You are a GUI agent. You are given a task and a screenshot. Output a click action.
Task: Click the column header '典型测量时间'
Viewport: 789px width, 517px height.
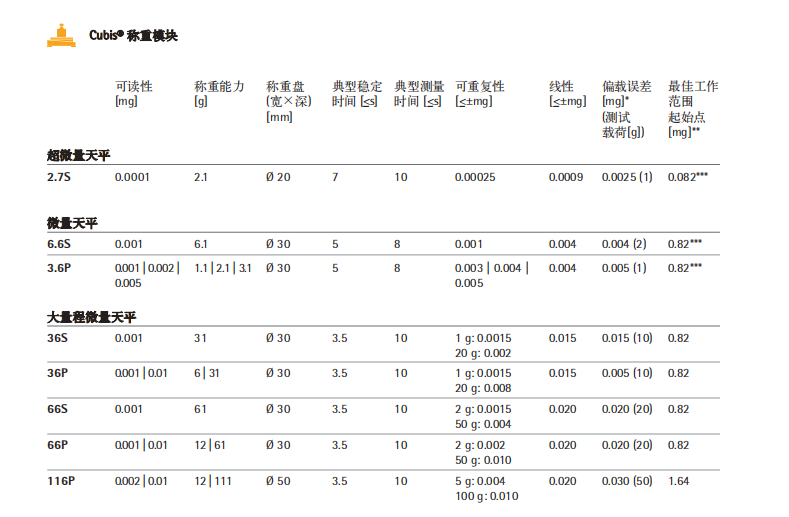click(x=419, y=94)
